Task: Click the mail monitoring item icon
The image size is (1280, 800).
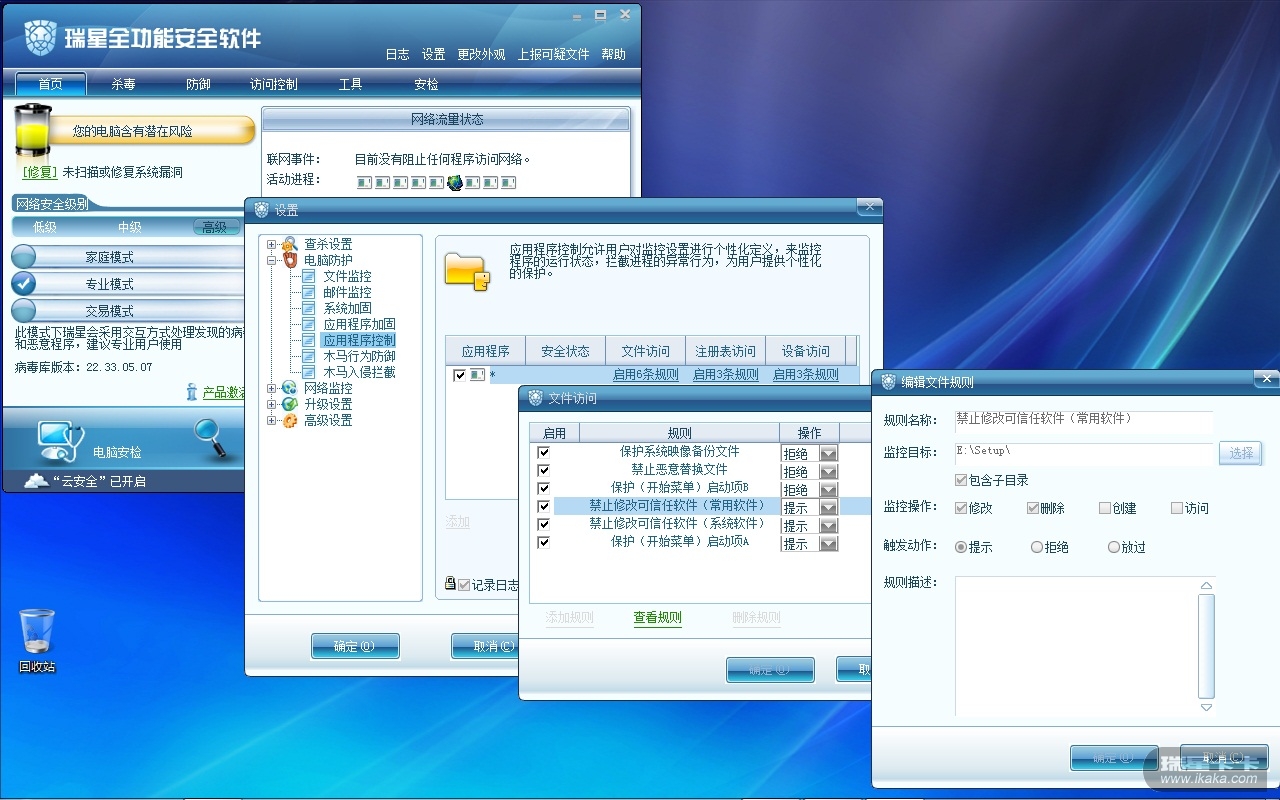Action: click(x=309, y=292)
